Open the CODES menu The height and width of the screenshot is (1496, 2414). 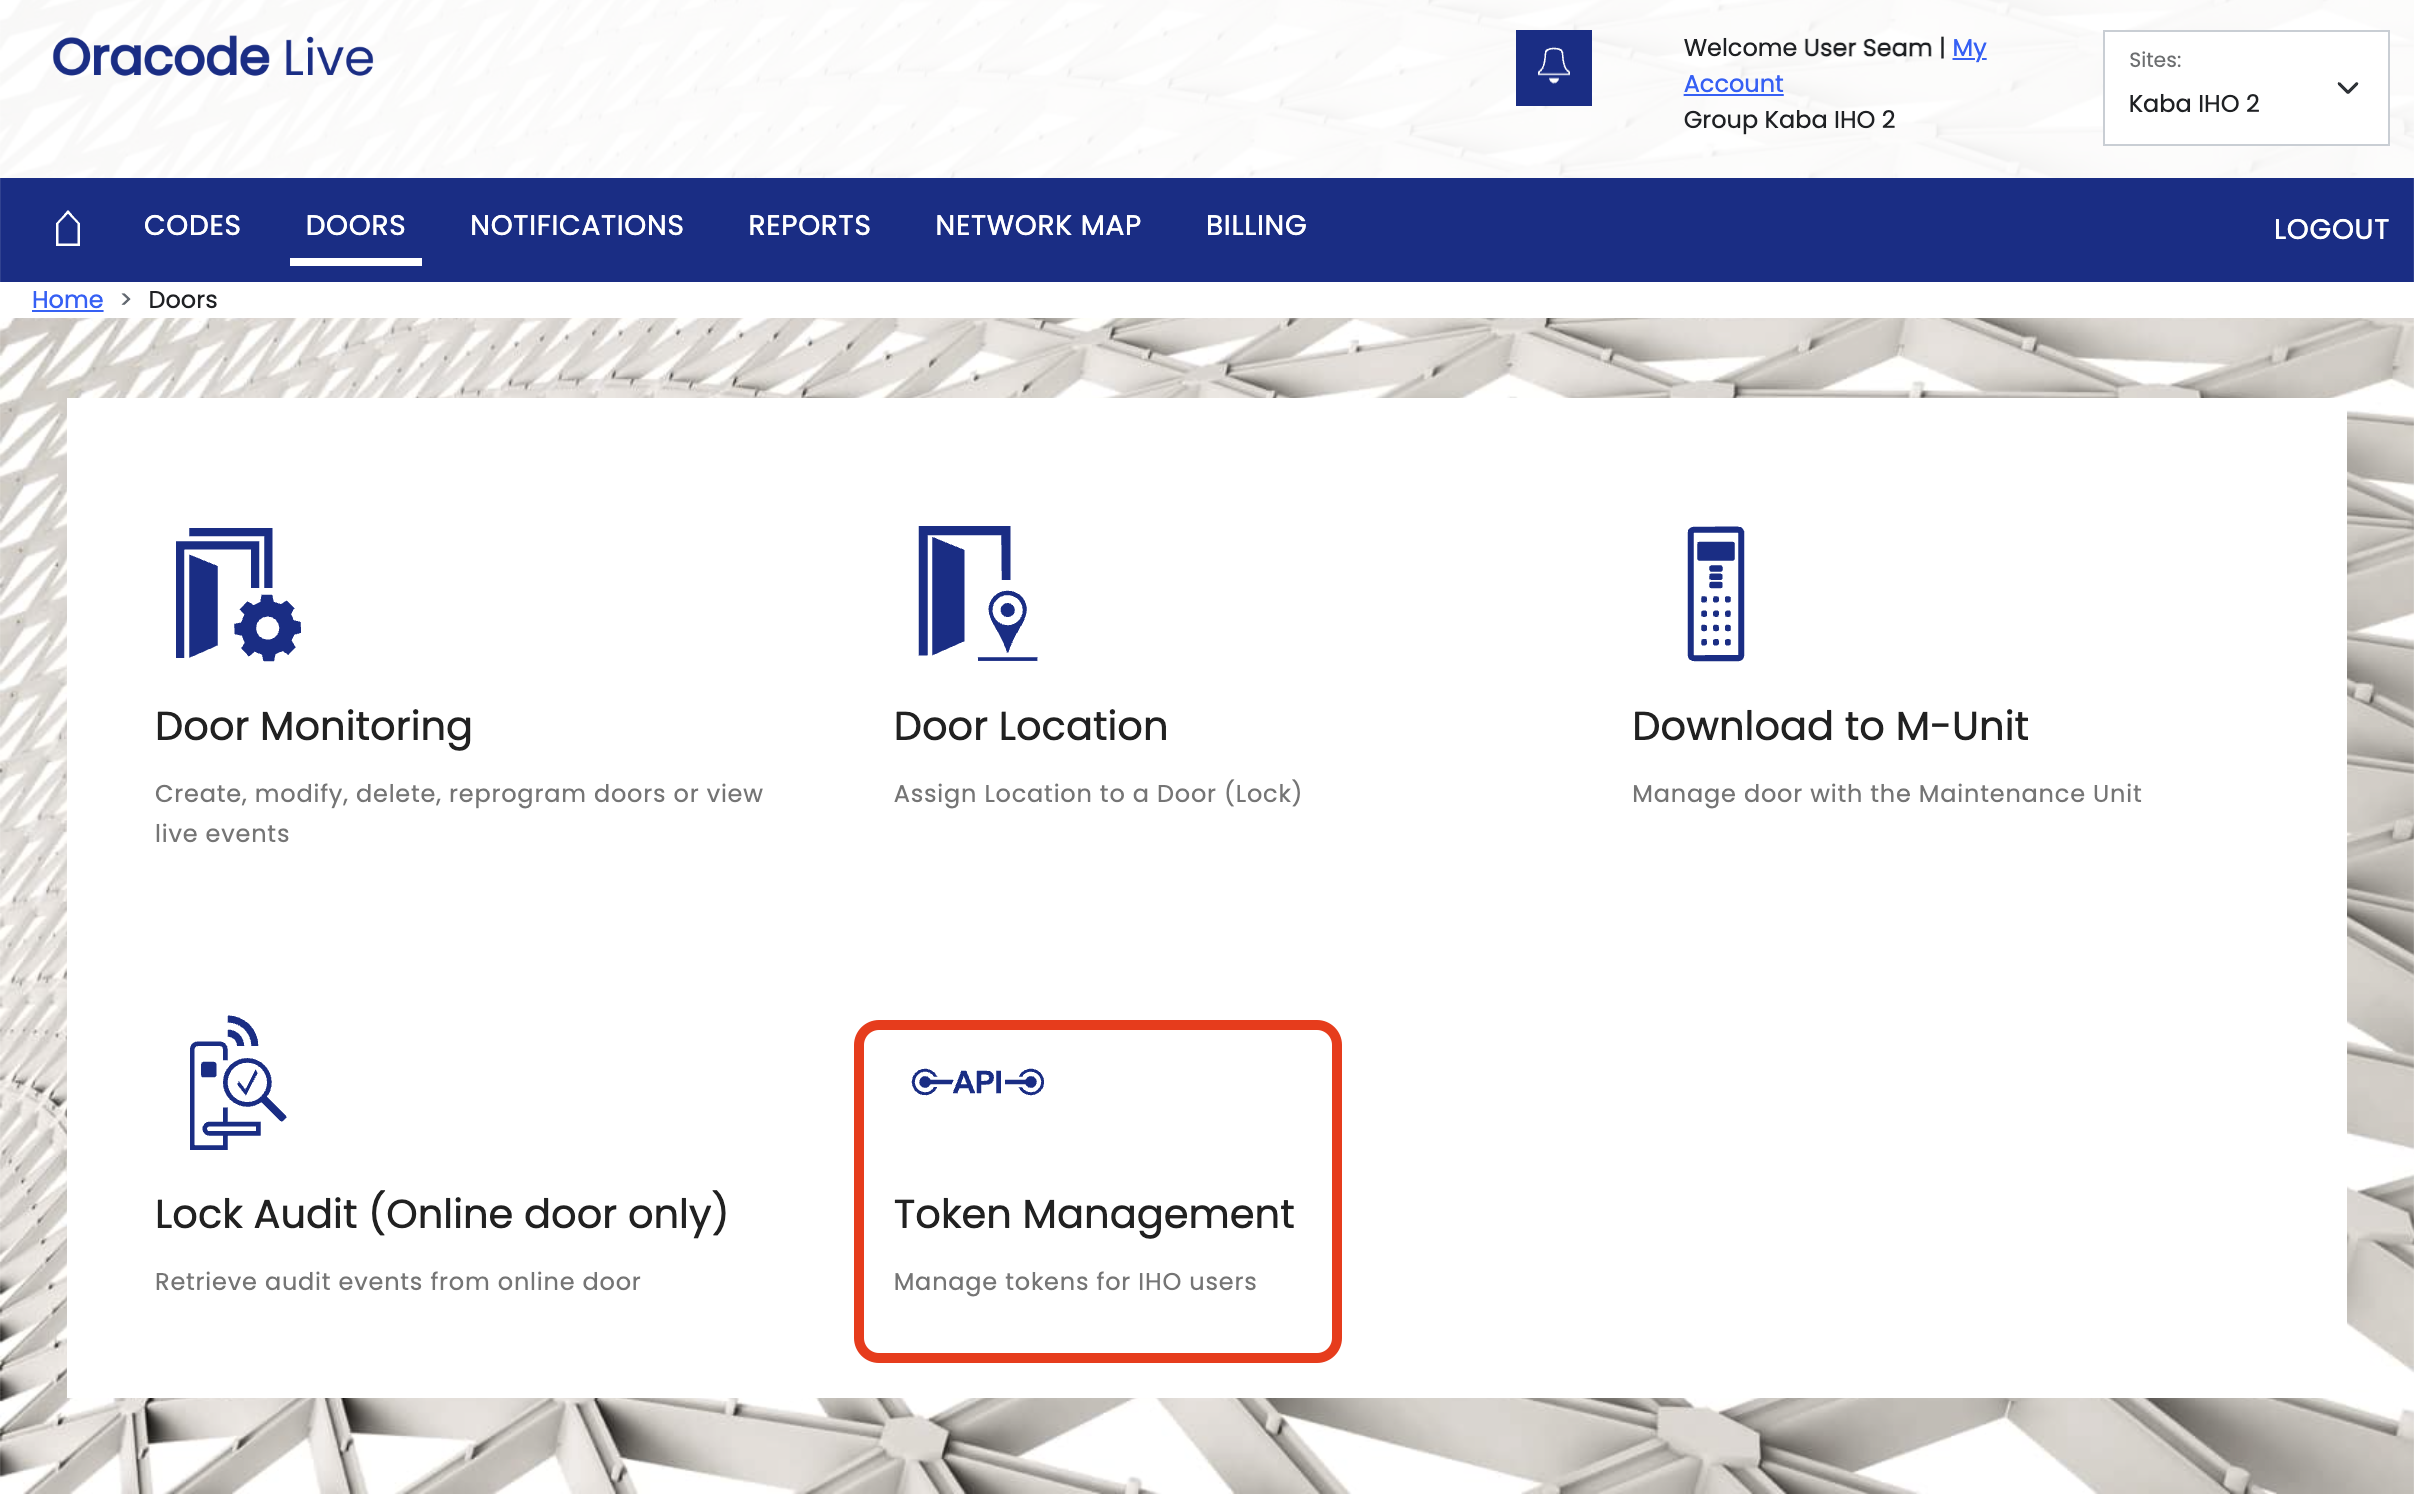coord(192,226)
